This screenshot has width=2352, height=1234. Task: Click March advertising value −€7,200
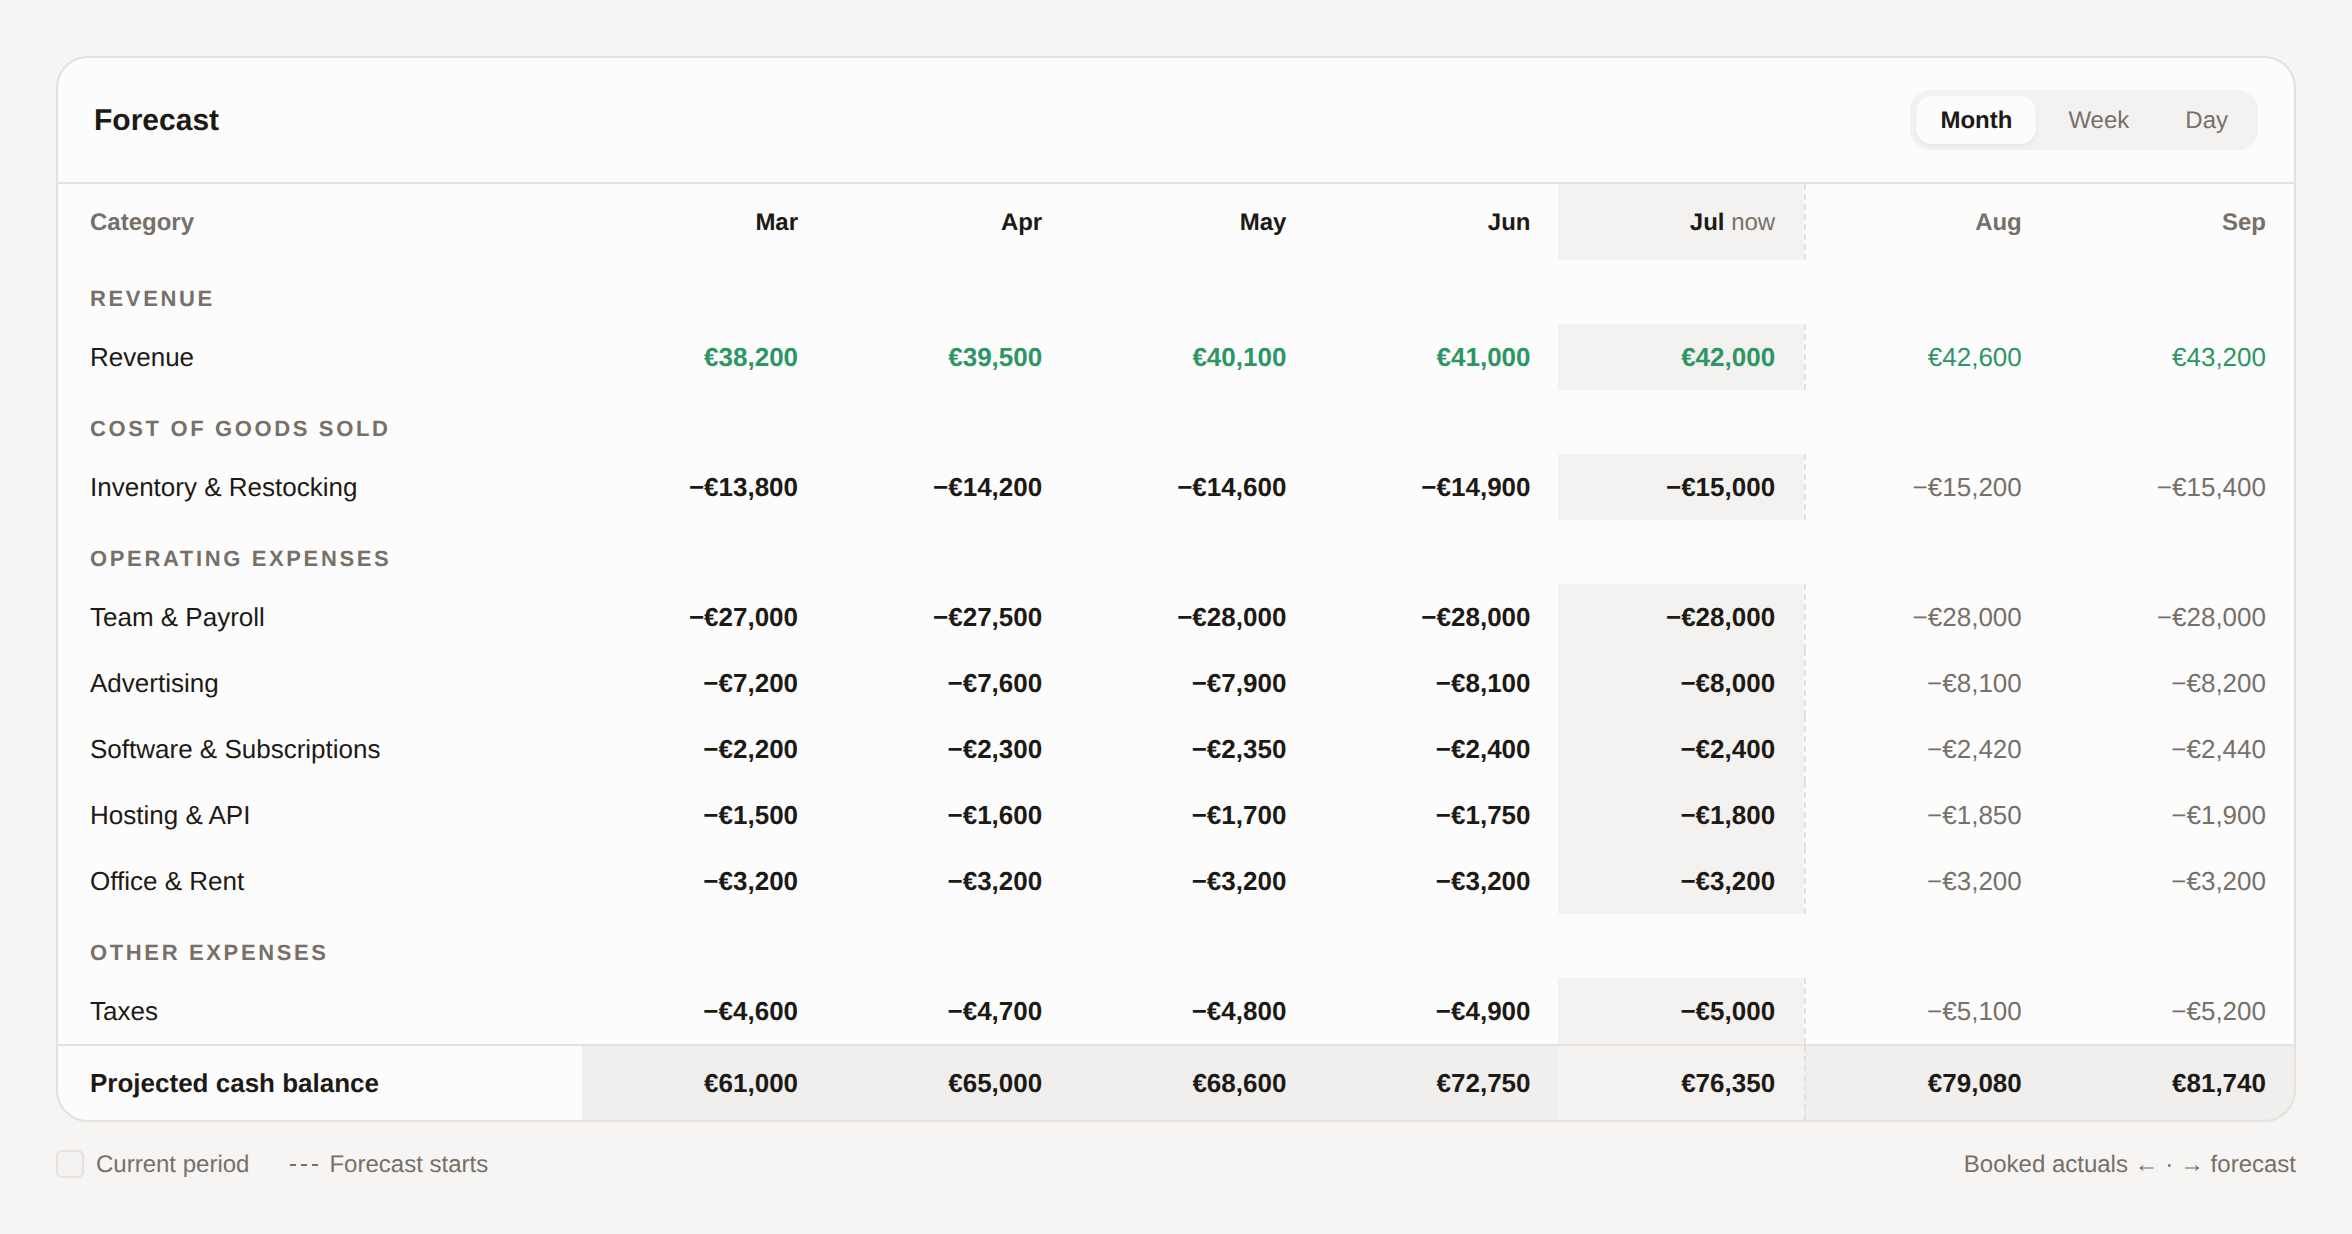(x=750, y=683)
